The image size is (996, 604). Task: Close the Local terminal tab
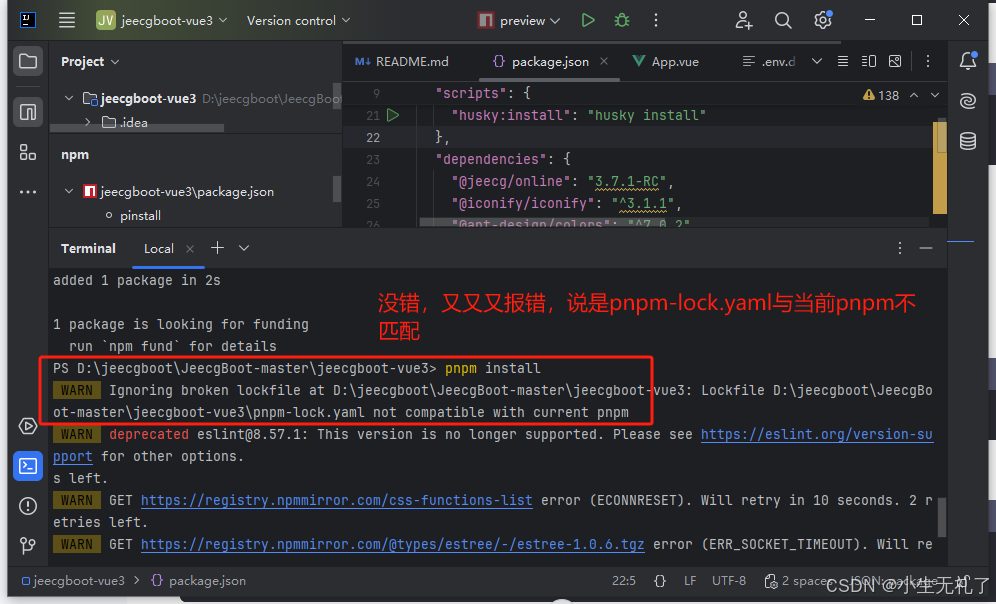[x=189, y=249]
